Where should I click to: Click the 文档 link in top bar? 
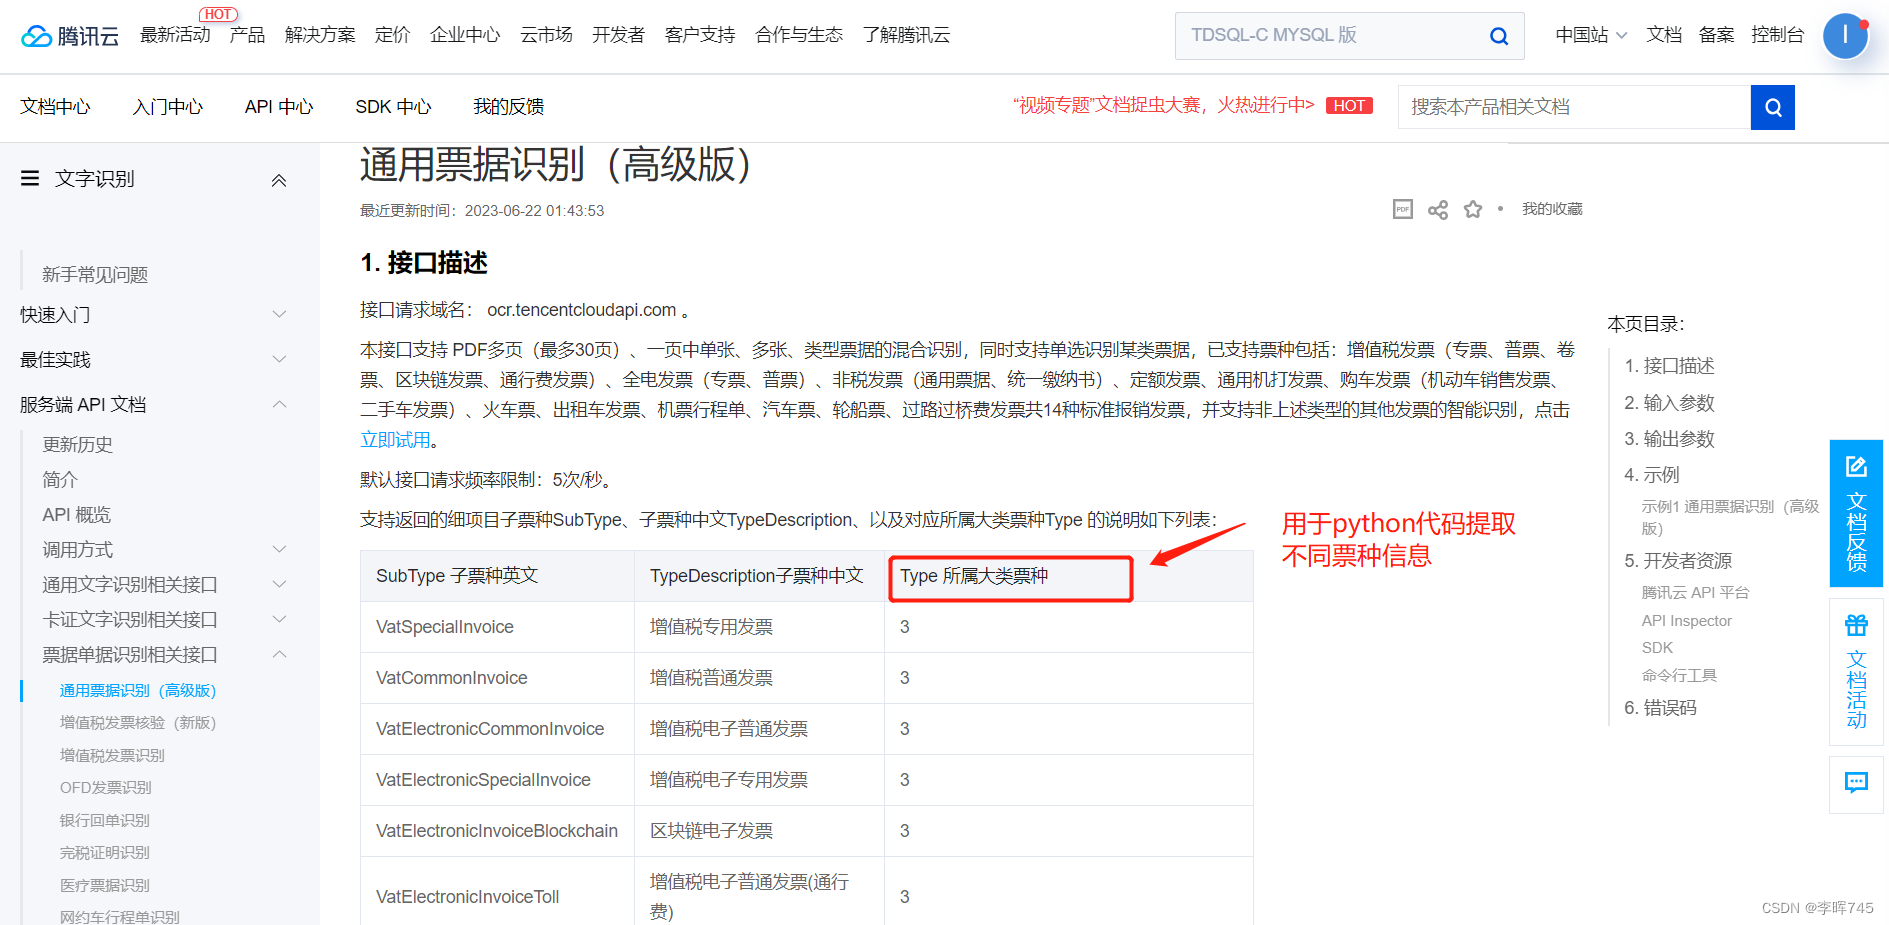coord(1664,35)
